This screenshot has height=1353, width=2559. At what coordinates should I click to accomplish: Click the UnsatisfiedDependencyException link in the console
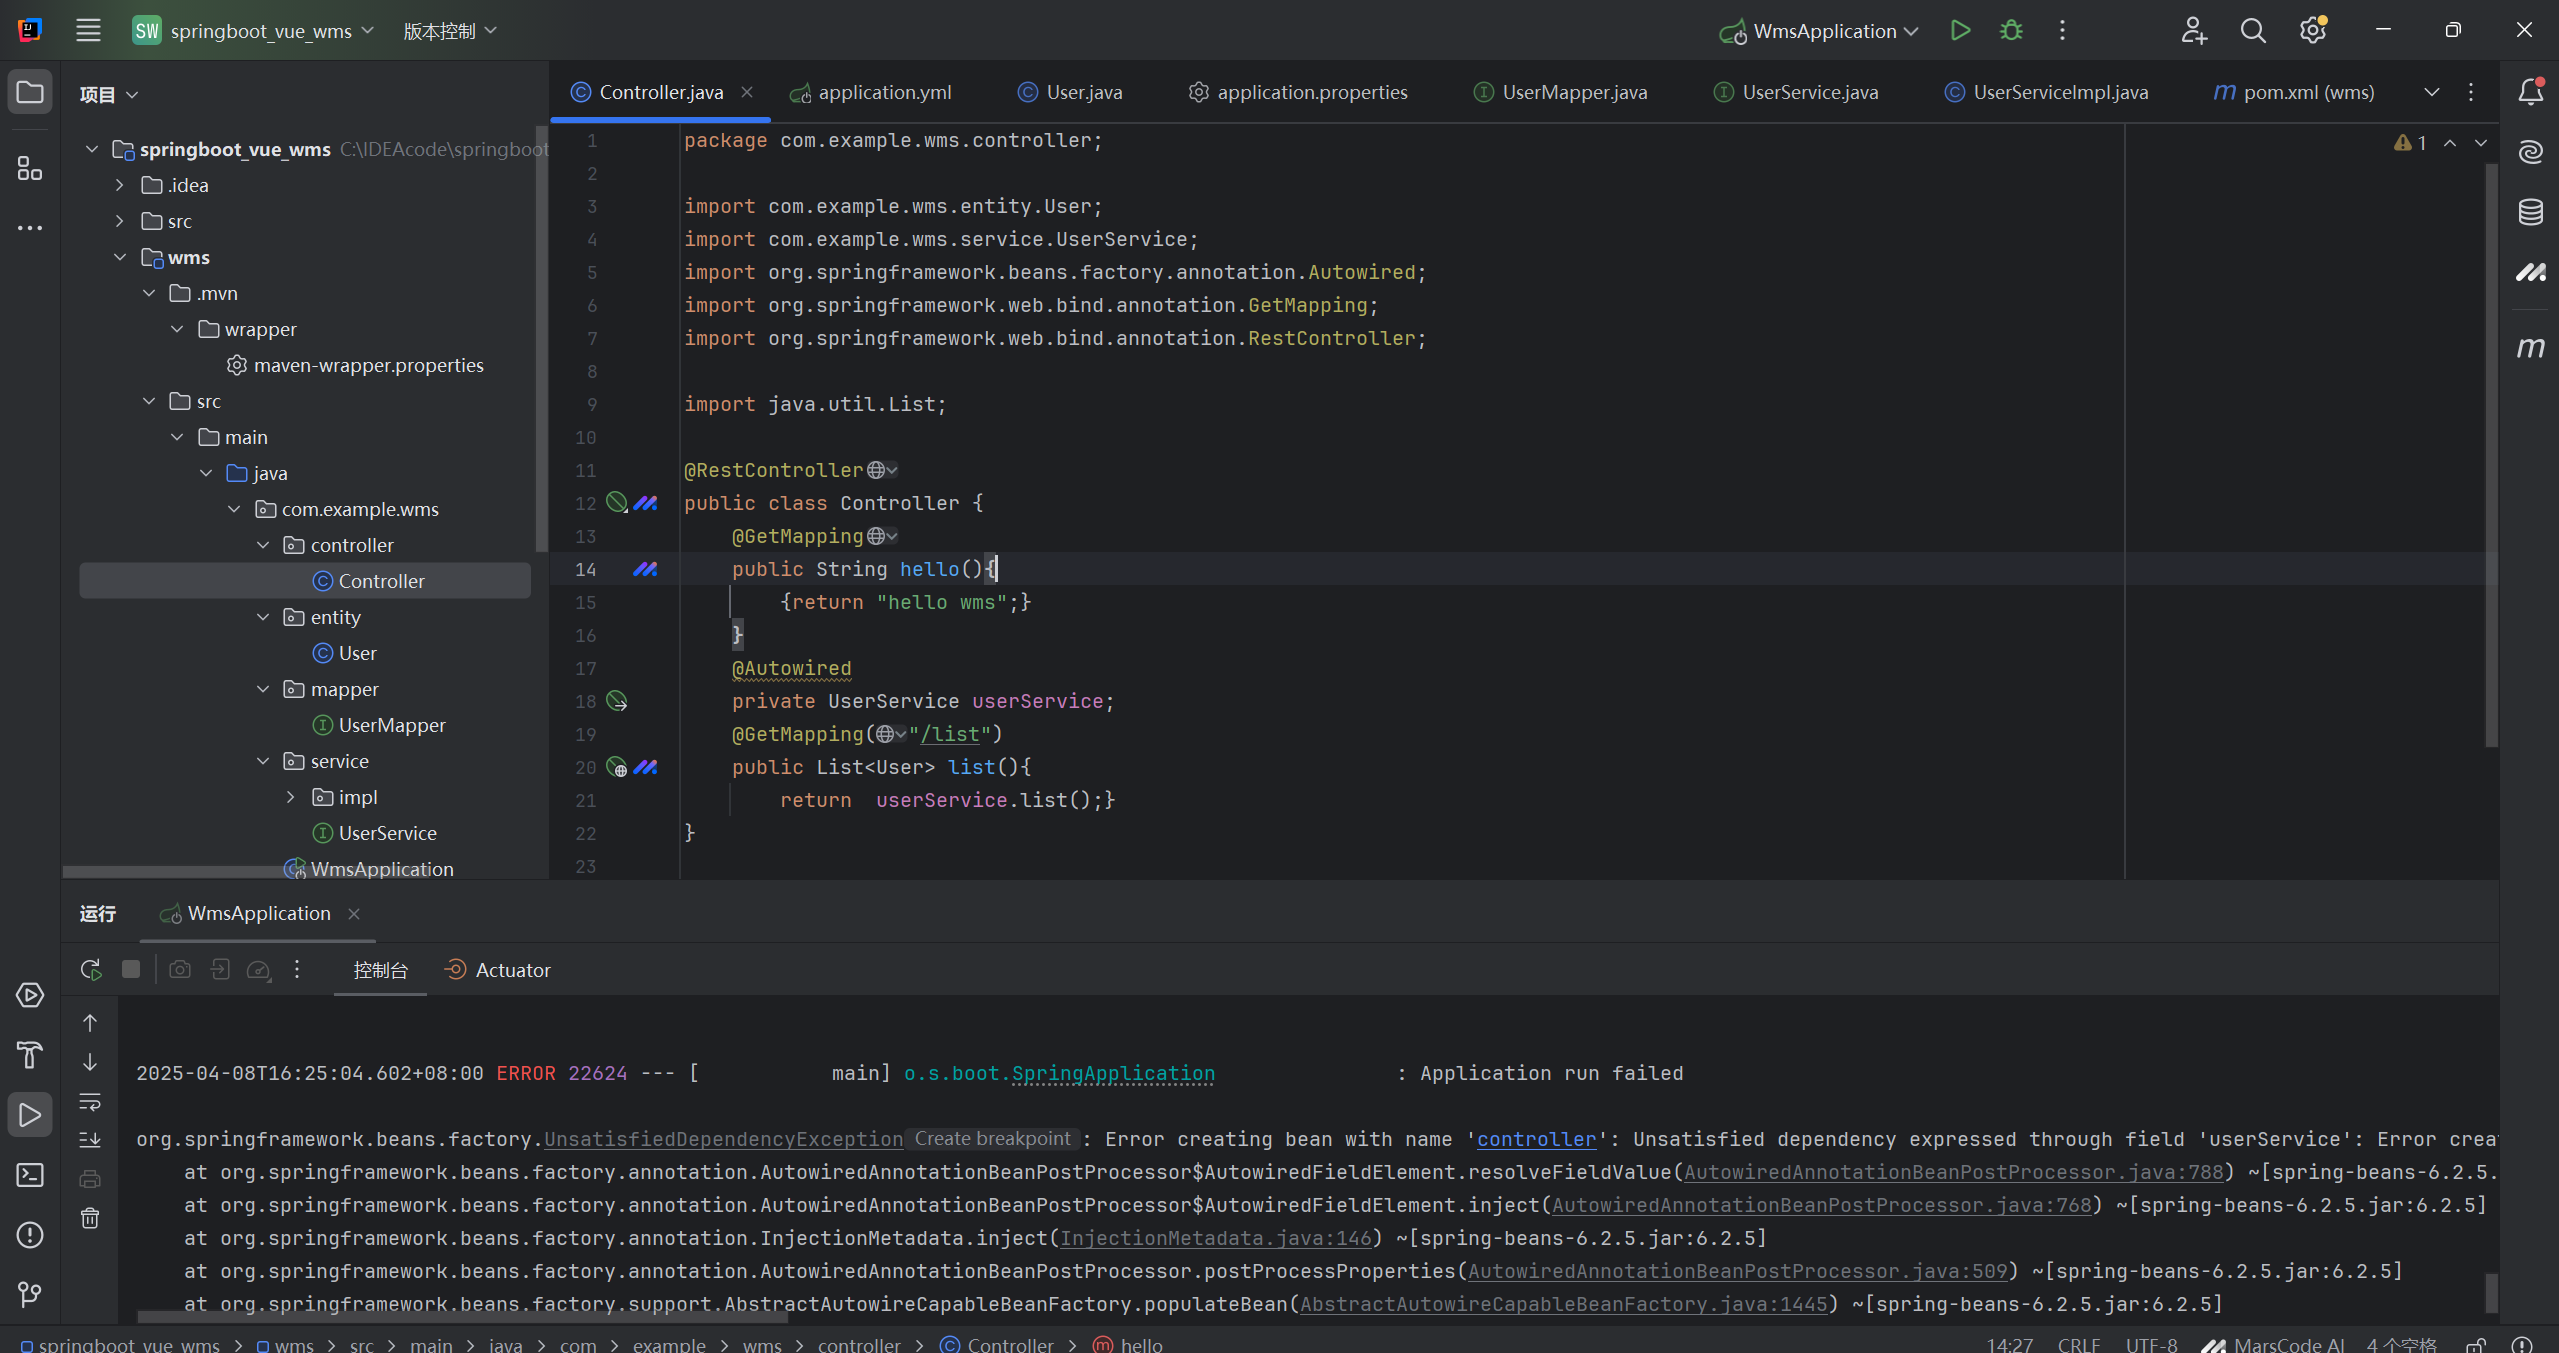723,1139
